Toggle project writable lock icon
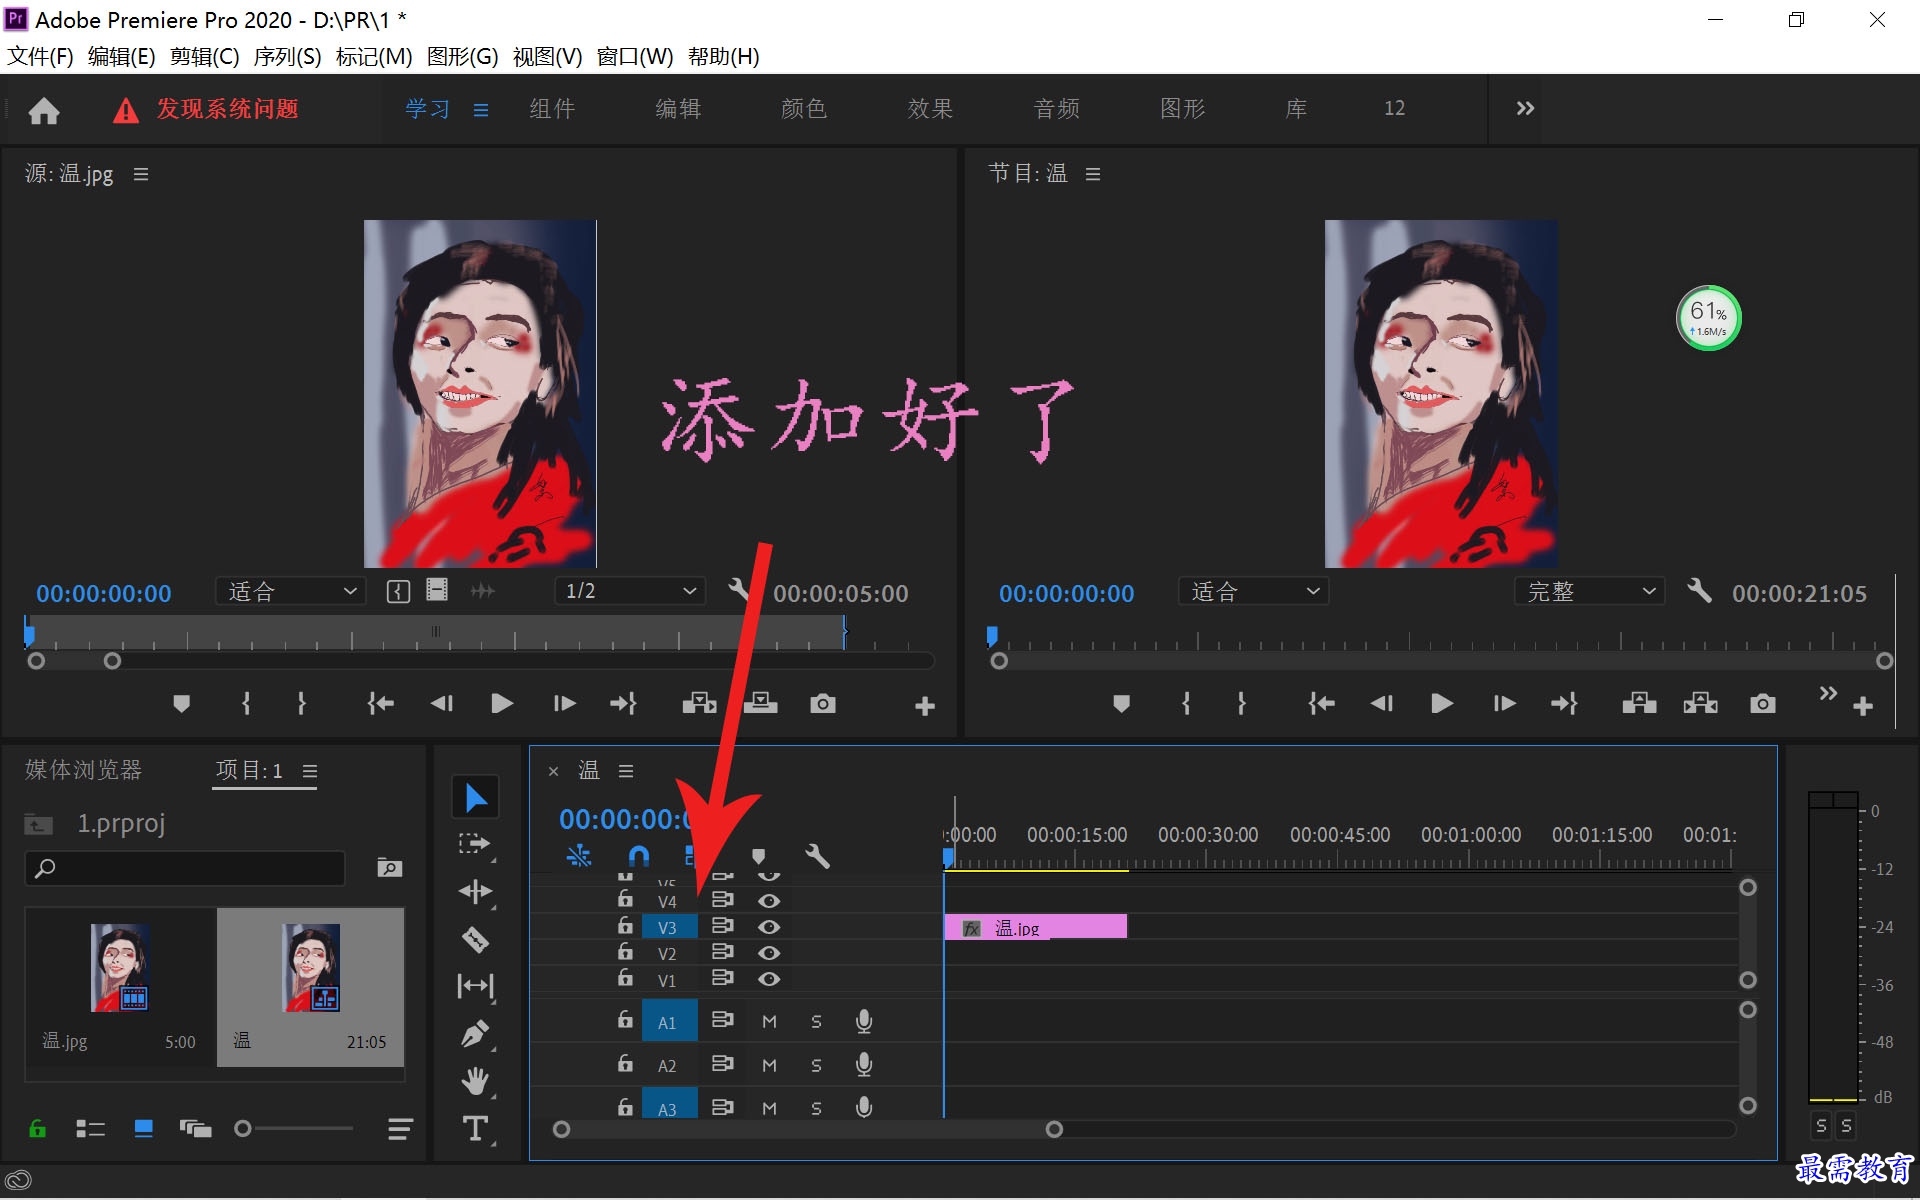The image size is (1920, 1200). coord(37,1129)
